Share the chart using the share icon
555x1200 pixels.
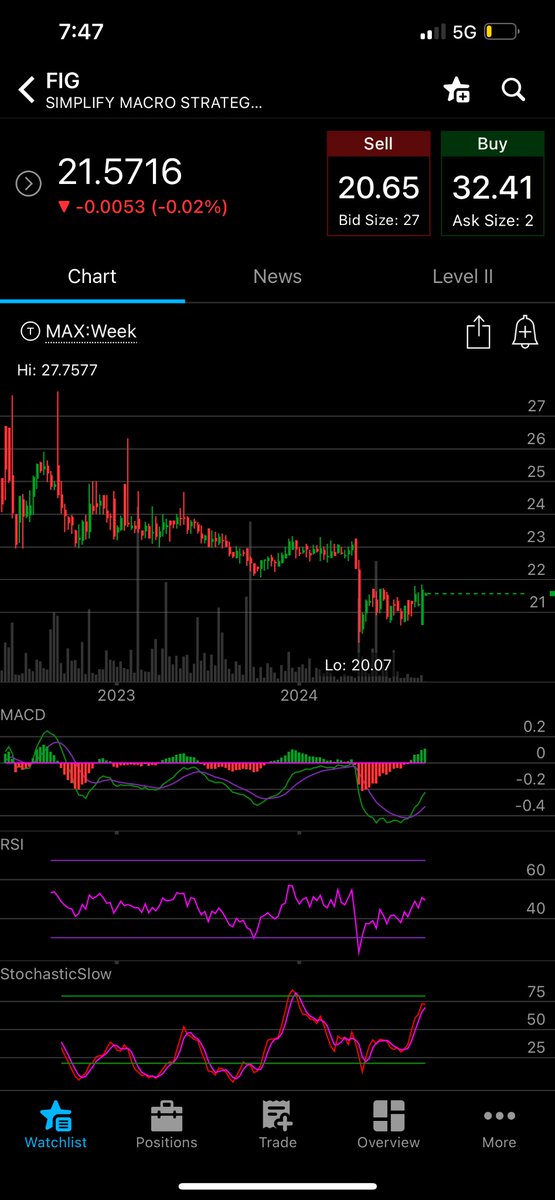[479, 331]
